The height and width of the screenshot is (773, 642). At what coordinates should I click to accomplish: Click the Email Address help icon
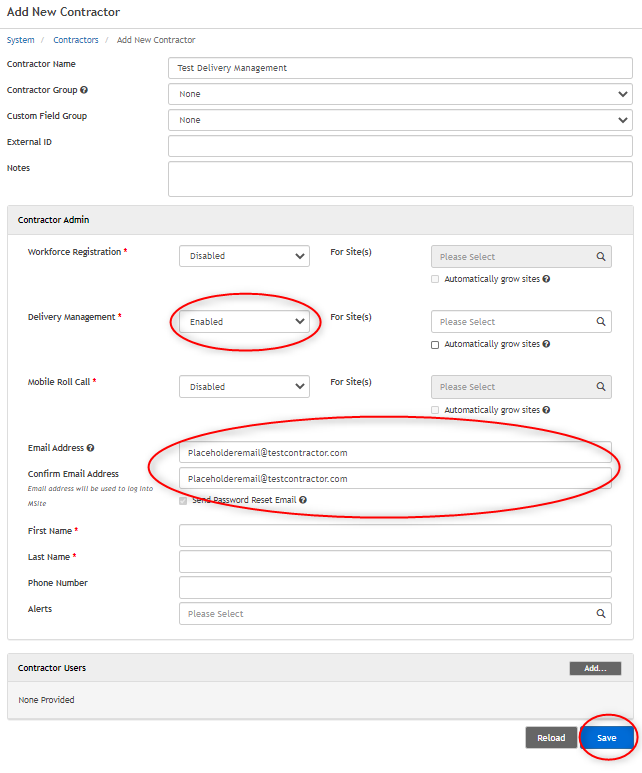[x=91, y=449]
